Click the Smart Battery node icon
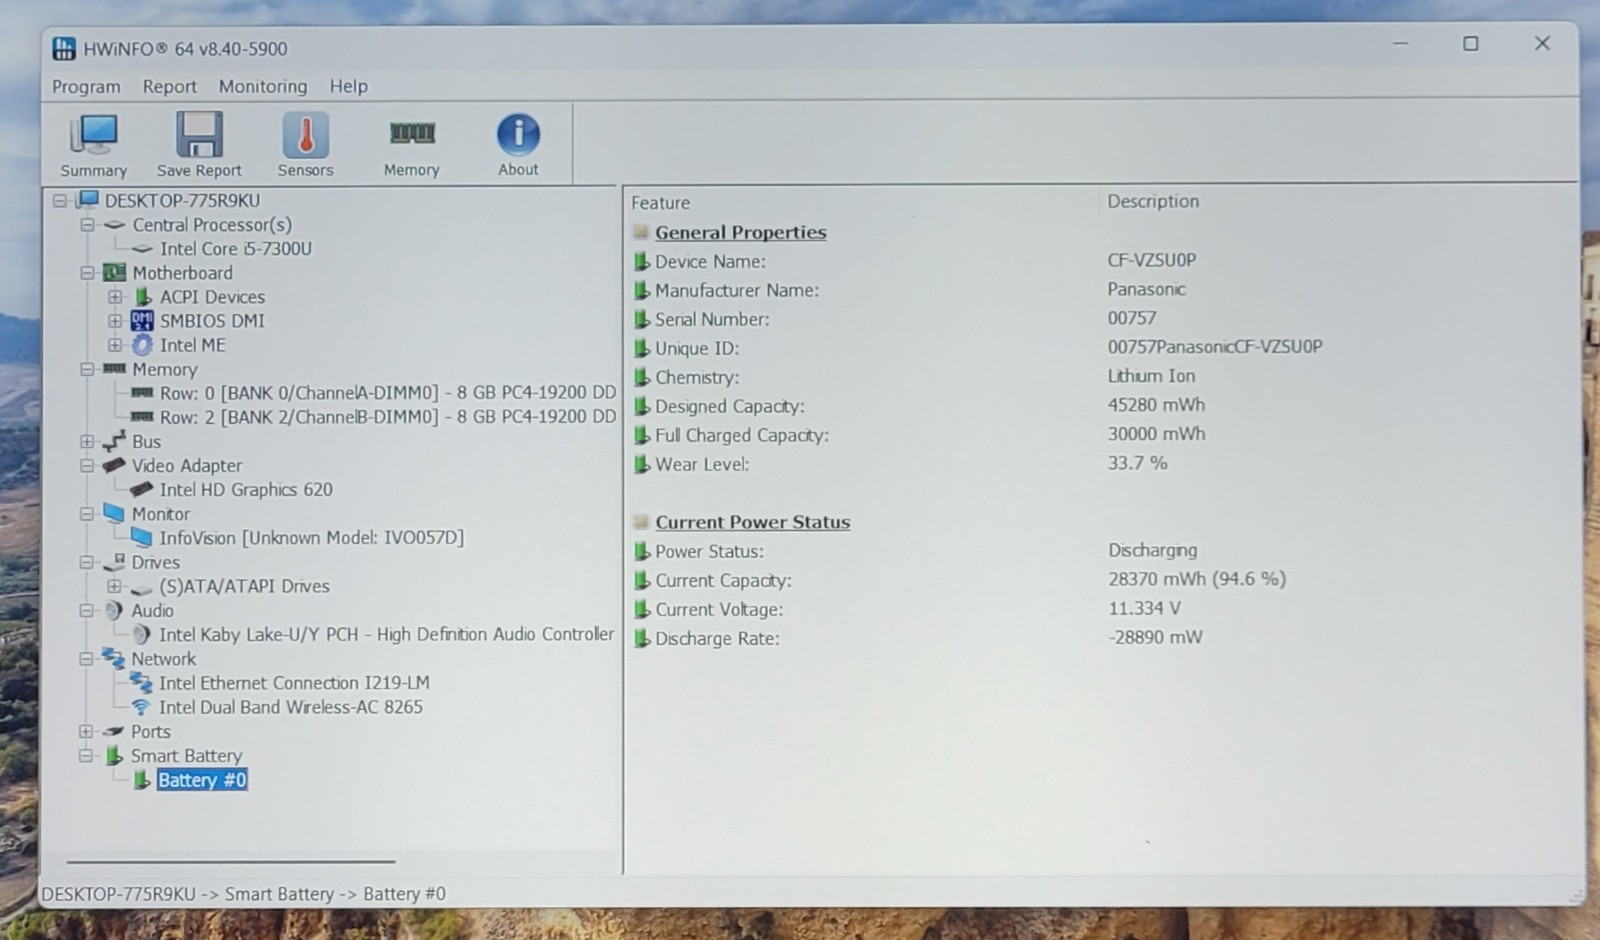 (114, 756)
